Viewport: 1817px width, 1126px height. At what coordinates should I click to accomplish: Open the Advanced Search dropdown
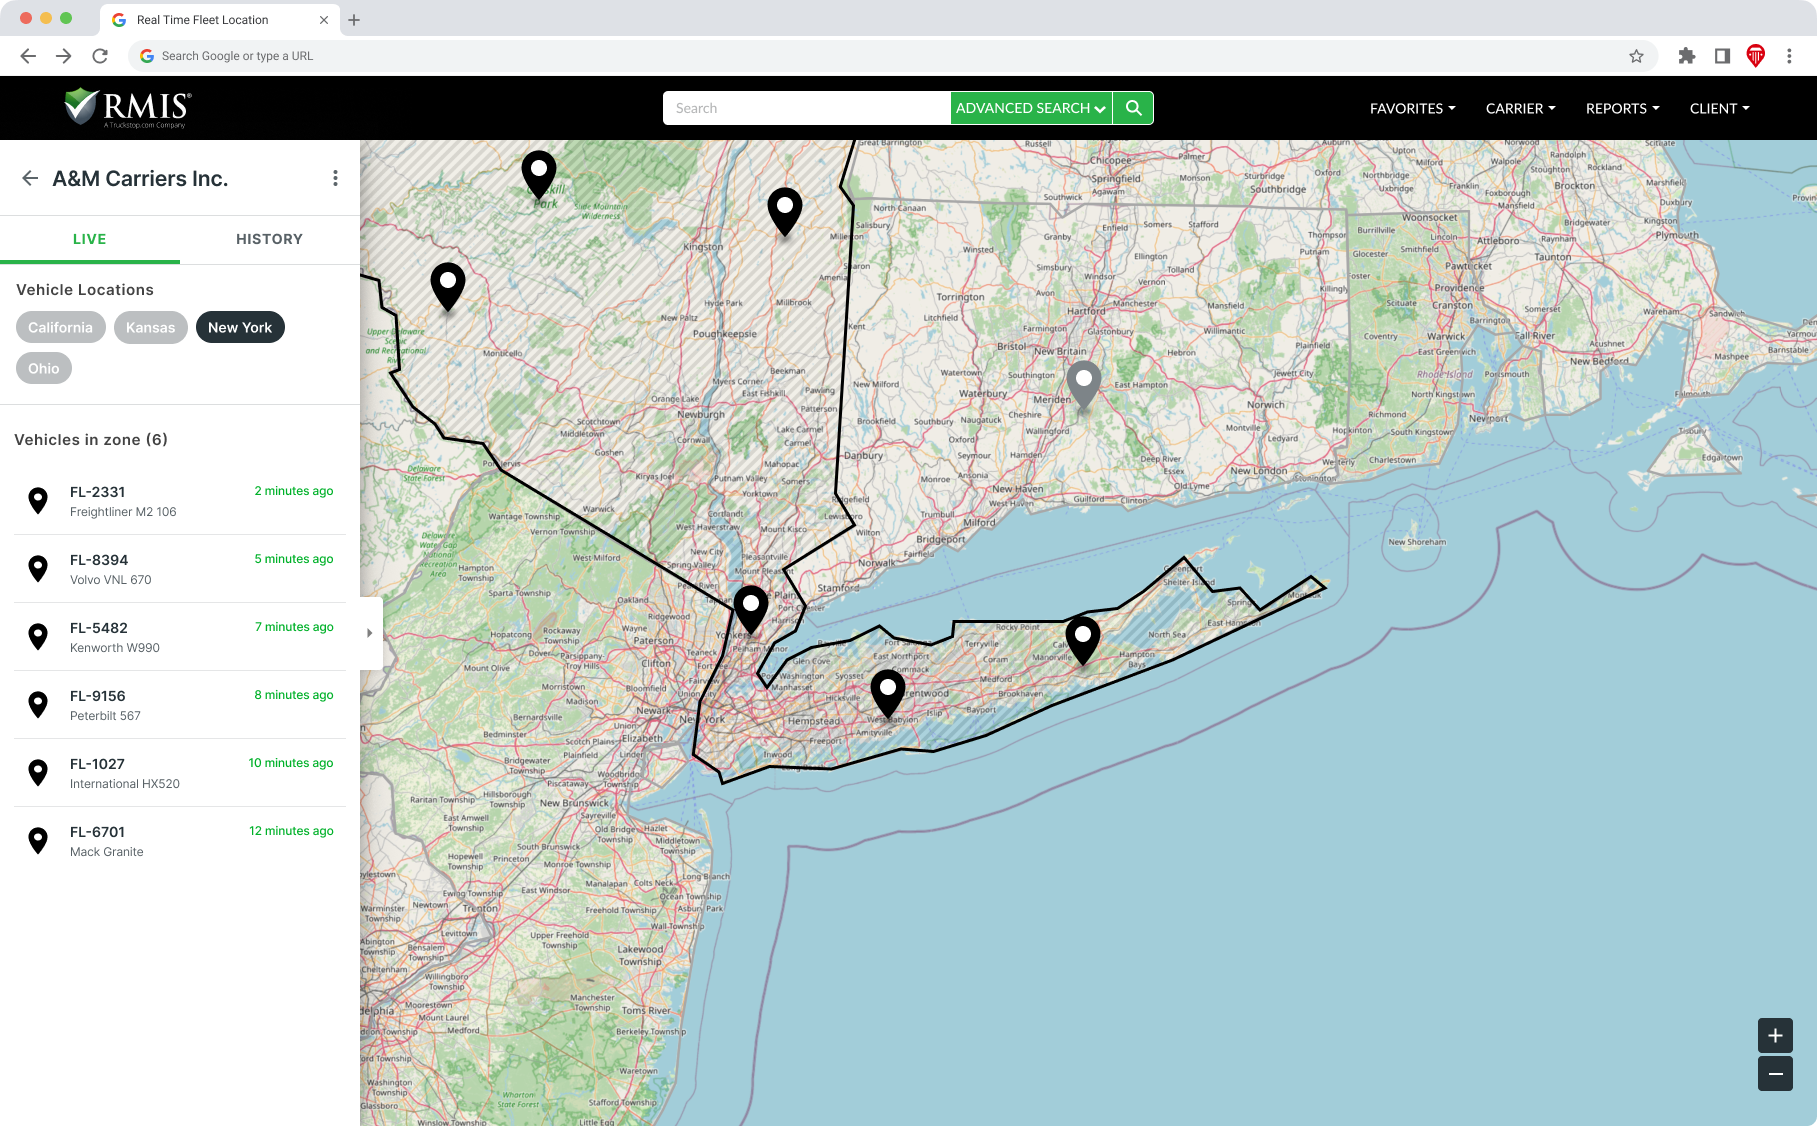(1030, 107)
